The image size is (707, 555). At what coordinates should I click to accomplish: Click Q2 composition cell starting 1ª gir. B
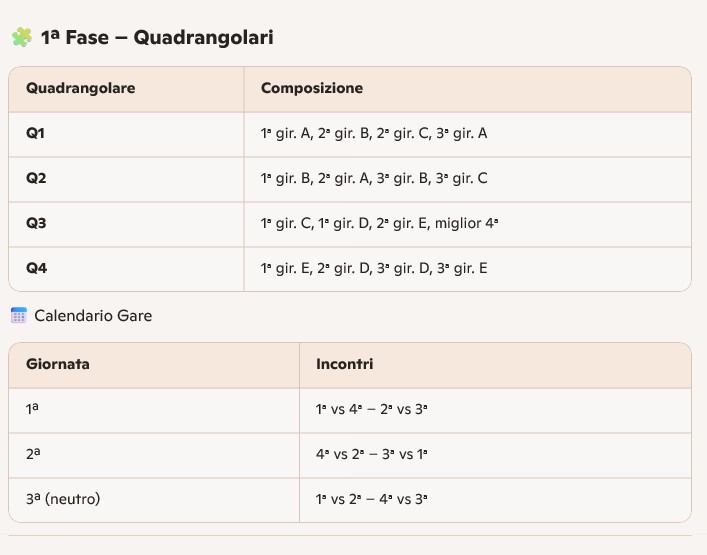point(374,178)
